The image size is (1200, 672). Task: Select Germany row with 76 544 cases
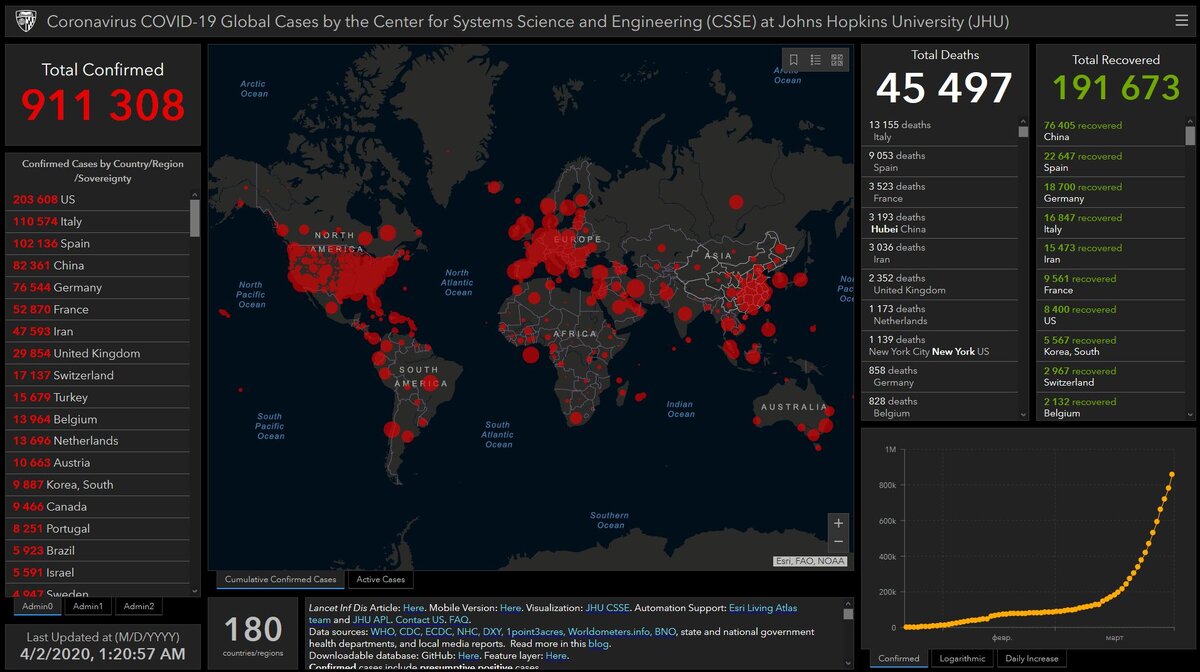point(97,288)
